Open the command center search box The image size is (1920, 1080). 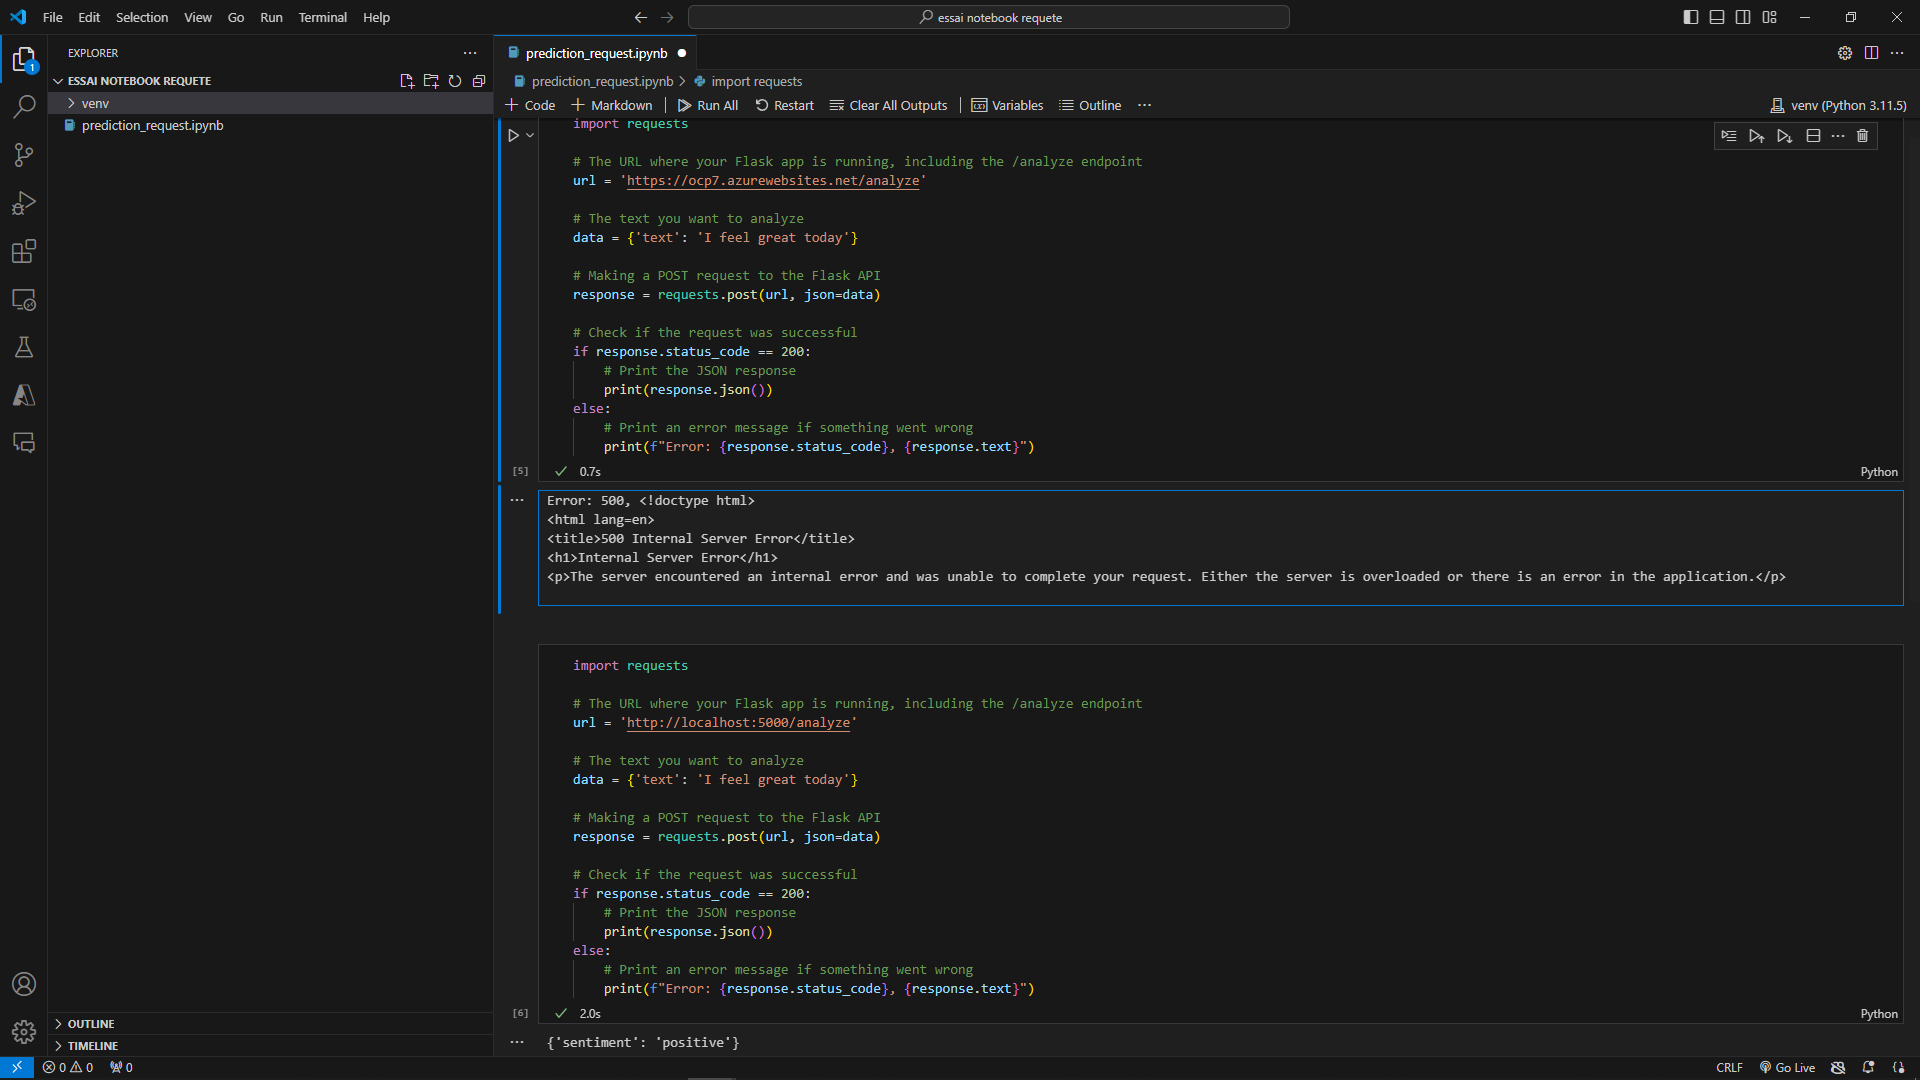(x=989, y=17)
